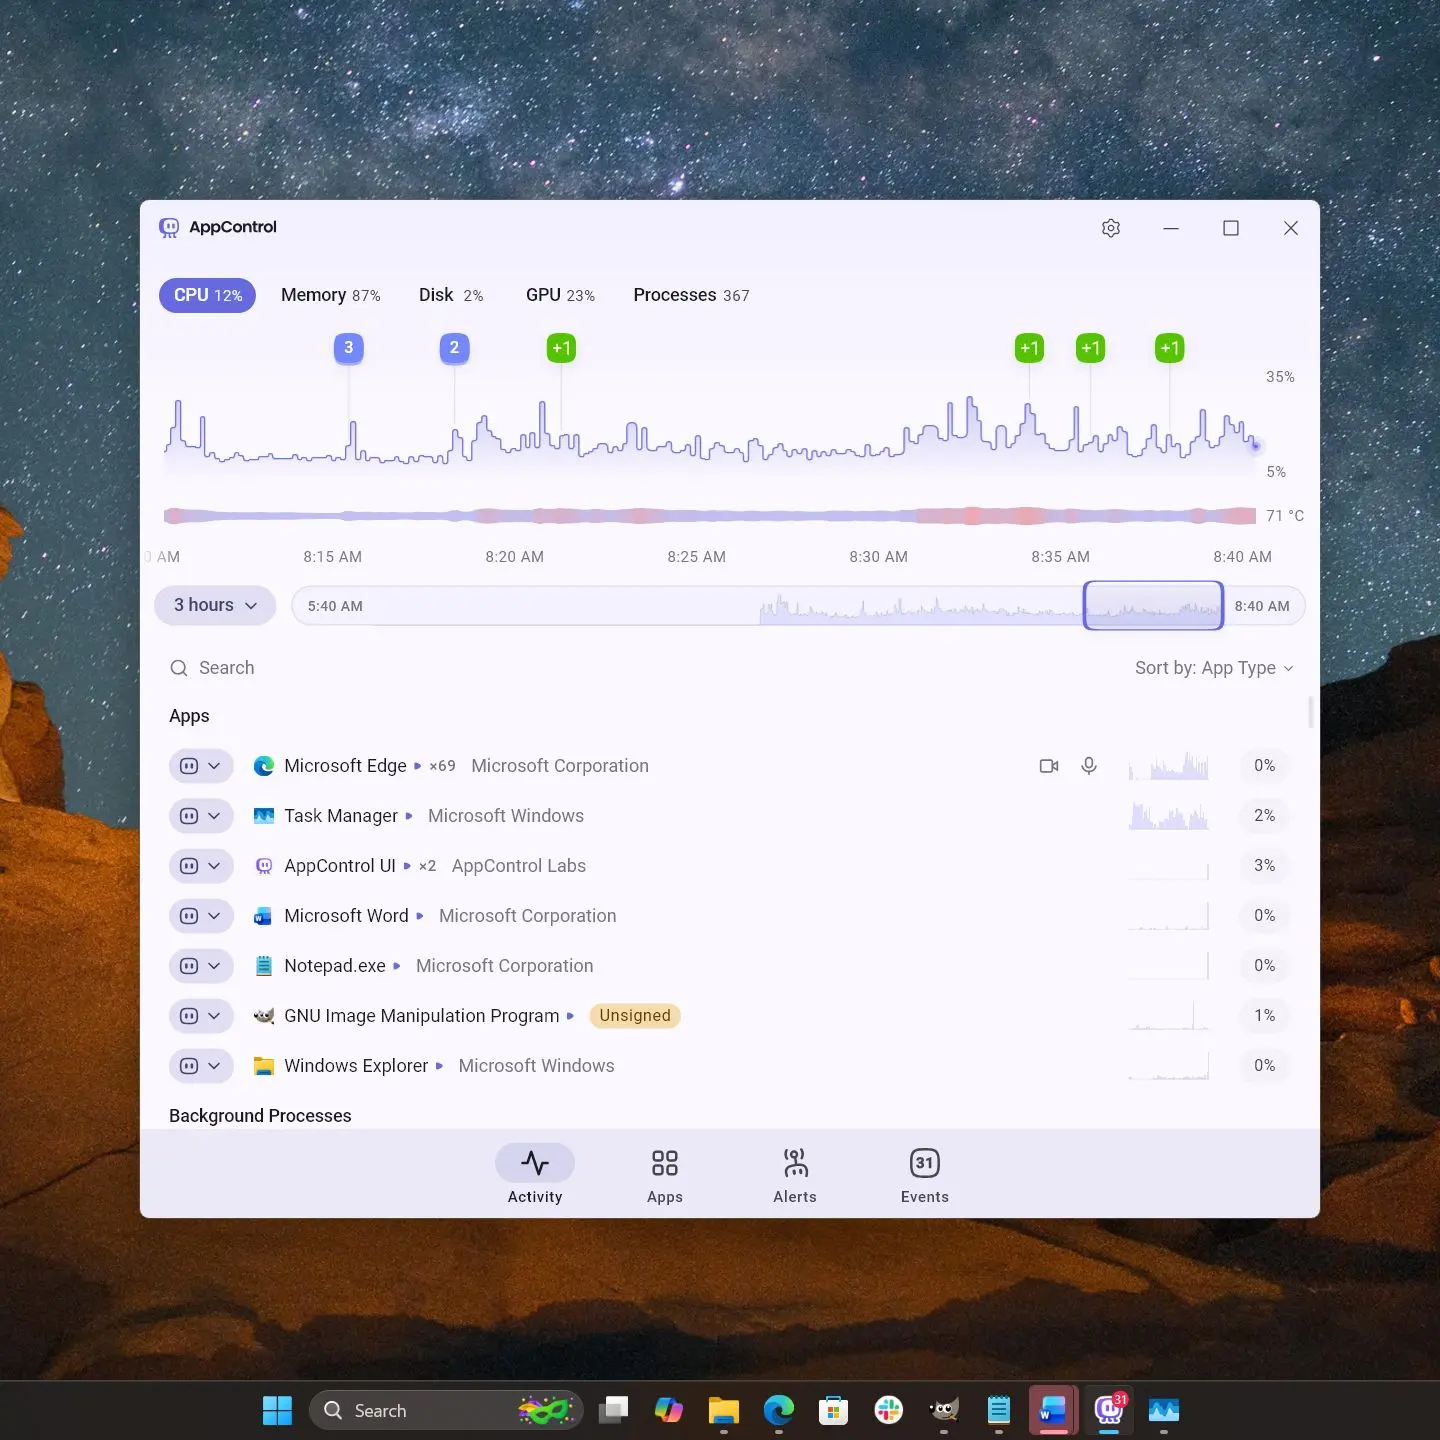The width and height of the screenshot is (1440, 1440).
Task: Open File Explorer from taskbar
Action: click(723, 1410)
